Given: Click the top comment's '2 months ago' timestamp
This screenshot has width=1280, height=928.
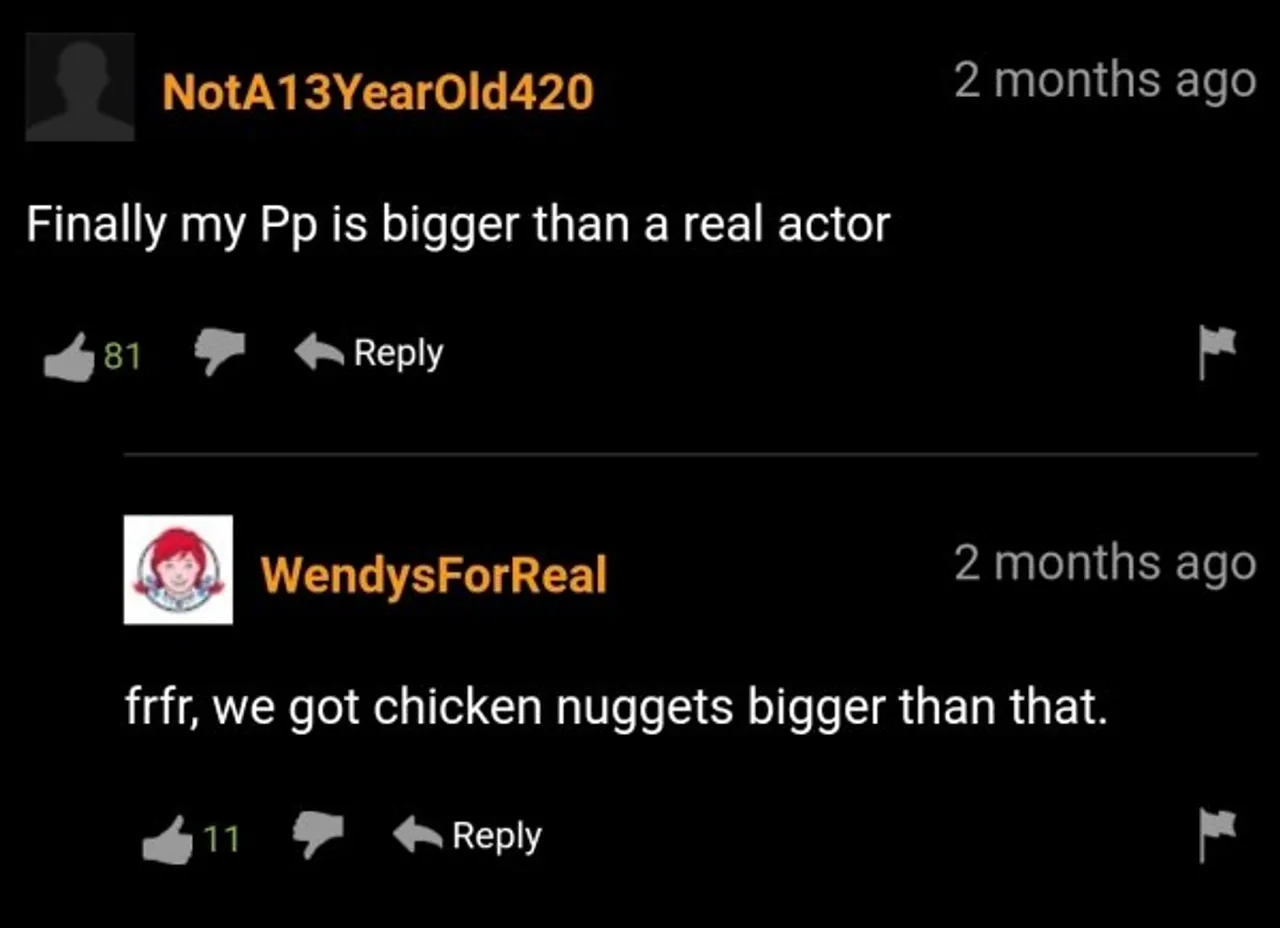Looking at the screenshot, I should coord(1105,81).
